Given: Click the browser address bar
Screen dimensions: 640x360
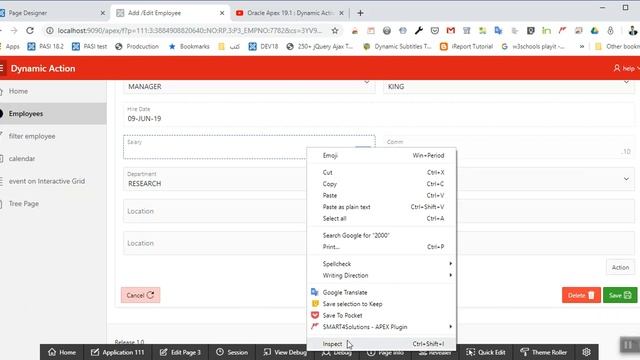Looking at the screenshot, I should point(190,31).
